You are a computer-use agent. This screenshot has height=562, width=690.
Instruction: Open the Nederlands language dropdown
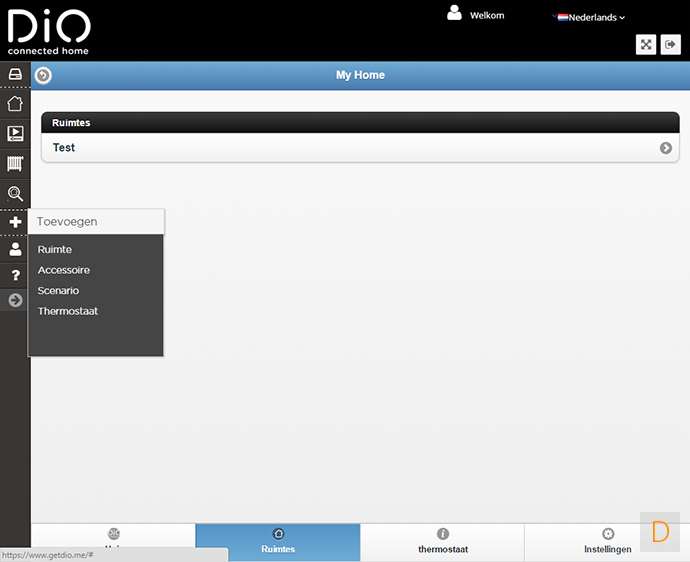coord(591,18)
